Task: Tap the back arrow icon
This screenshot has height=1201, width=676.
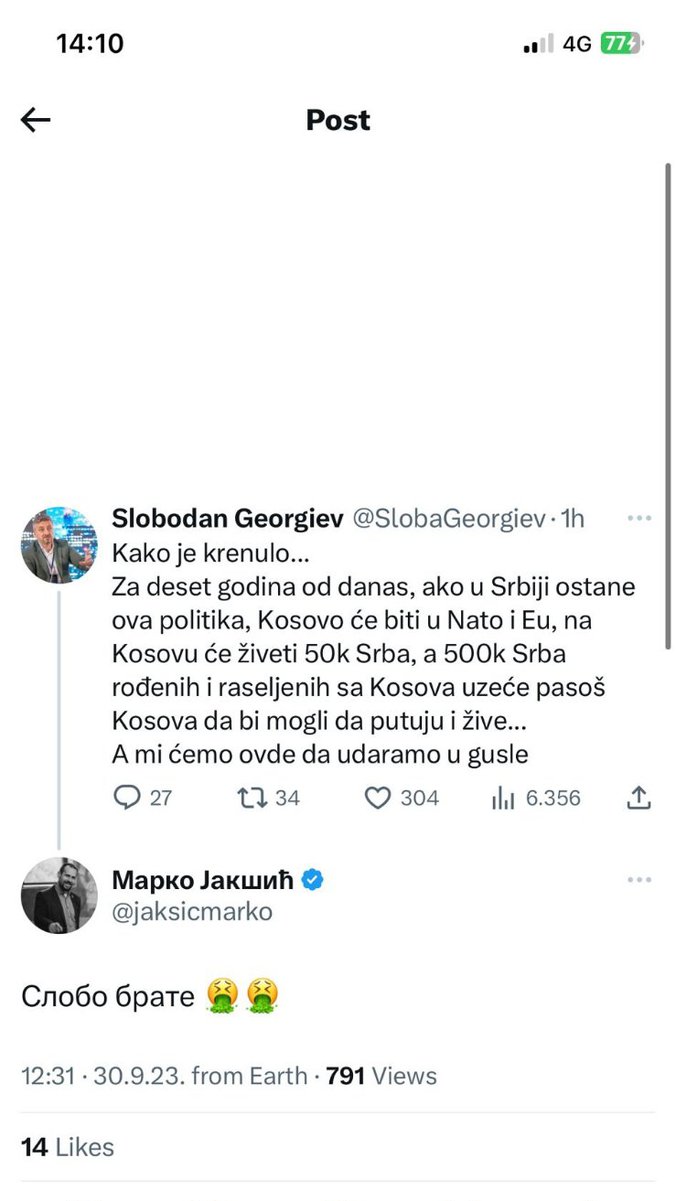Action: 36,121
